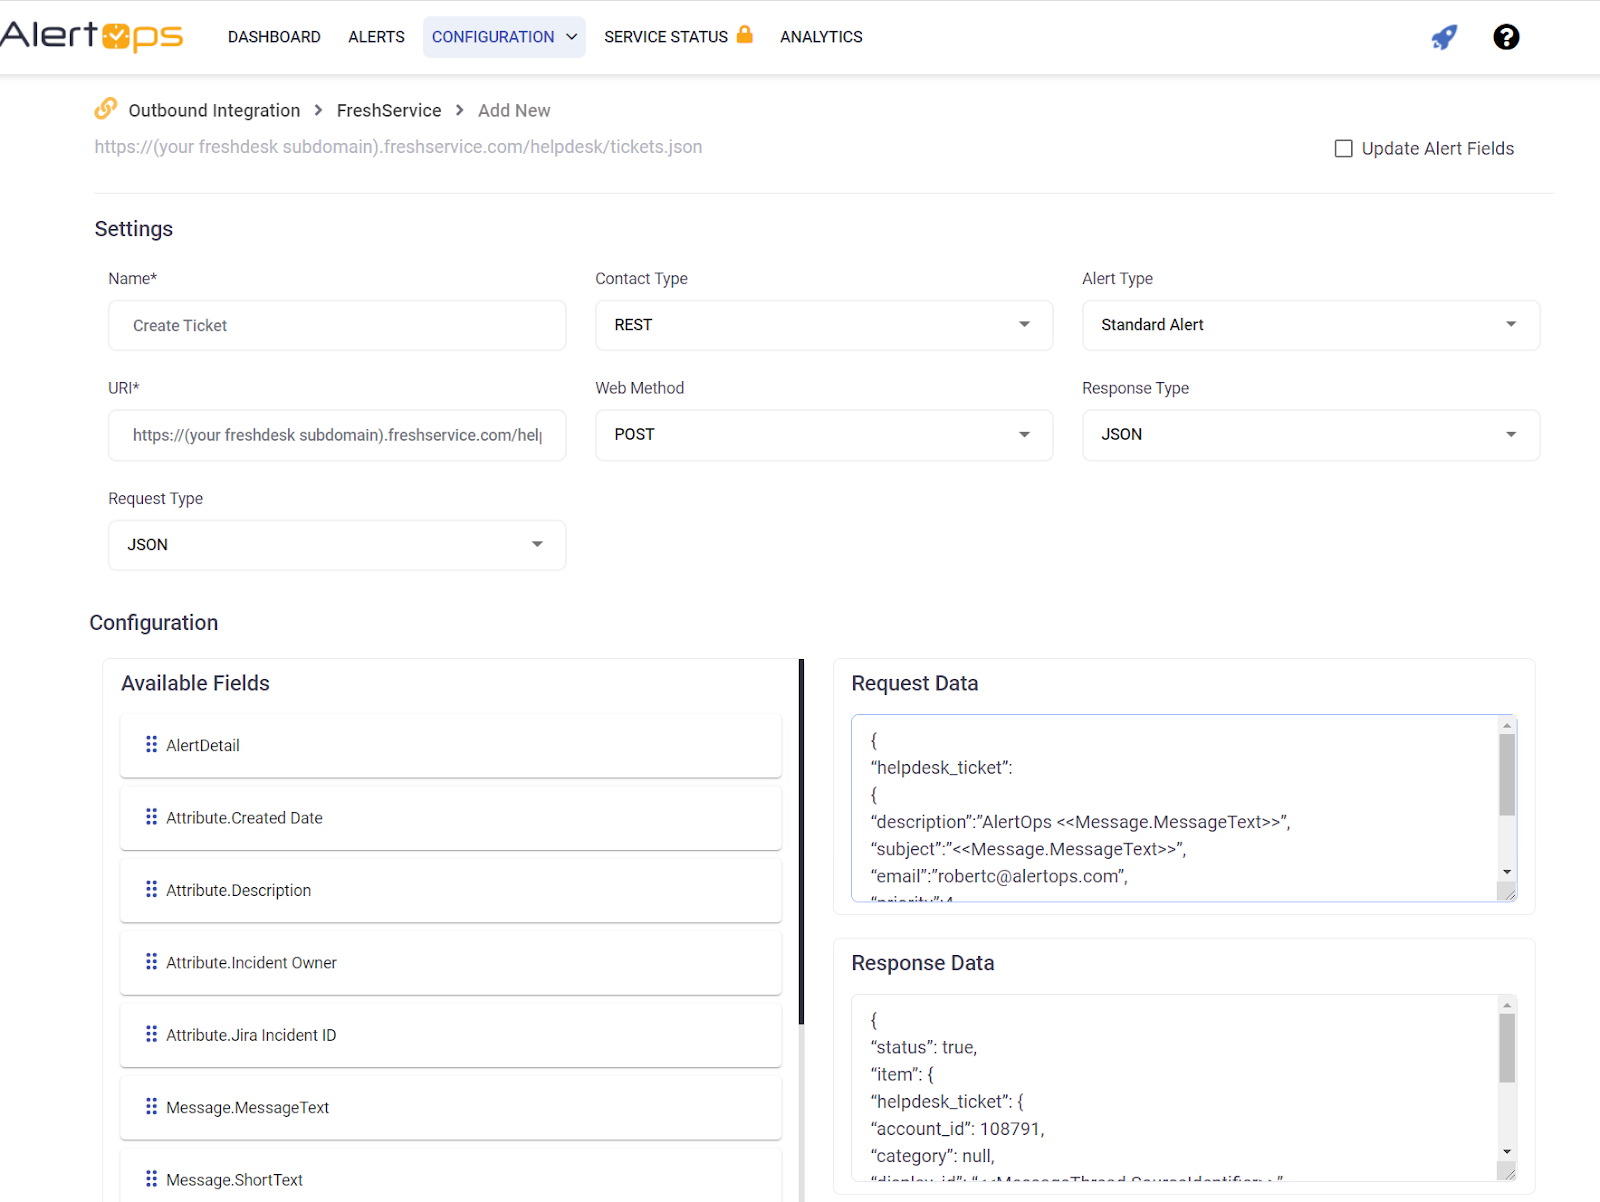Open the Configuration menu
This screenshot has height=1202, width=1600.
tap(503, 37)
